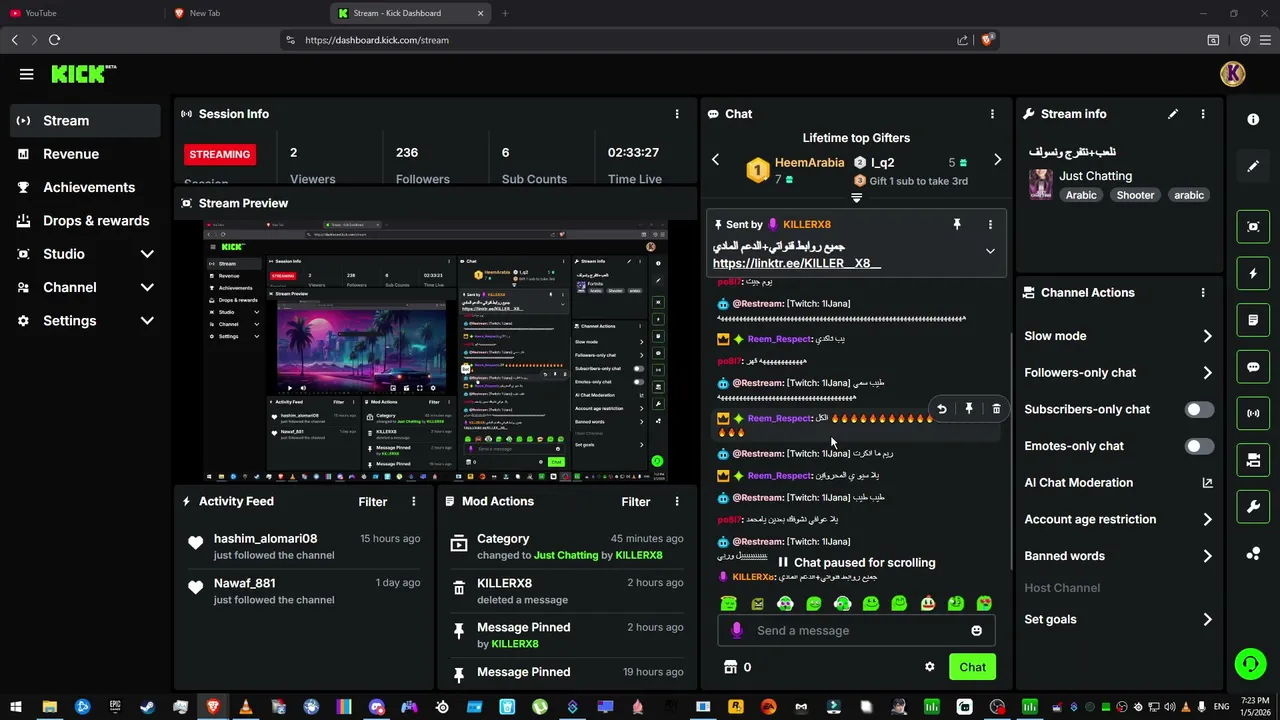Open Chat panel options menu
The width and height of the screenshot is (1280, 720).
pos(992,114)
